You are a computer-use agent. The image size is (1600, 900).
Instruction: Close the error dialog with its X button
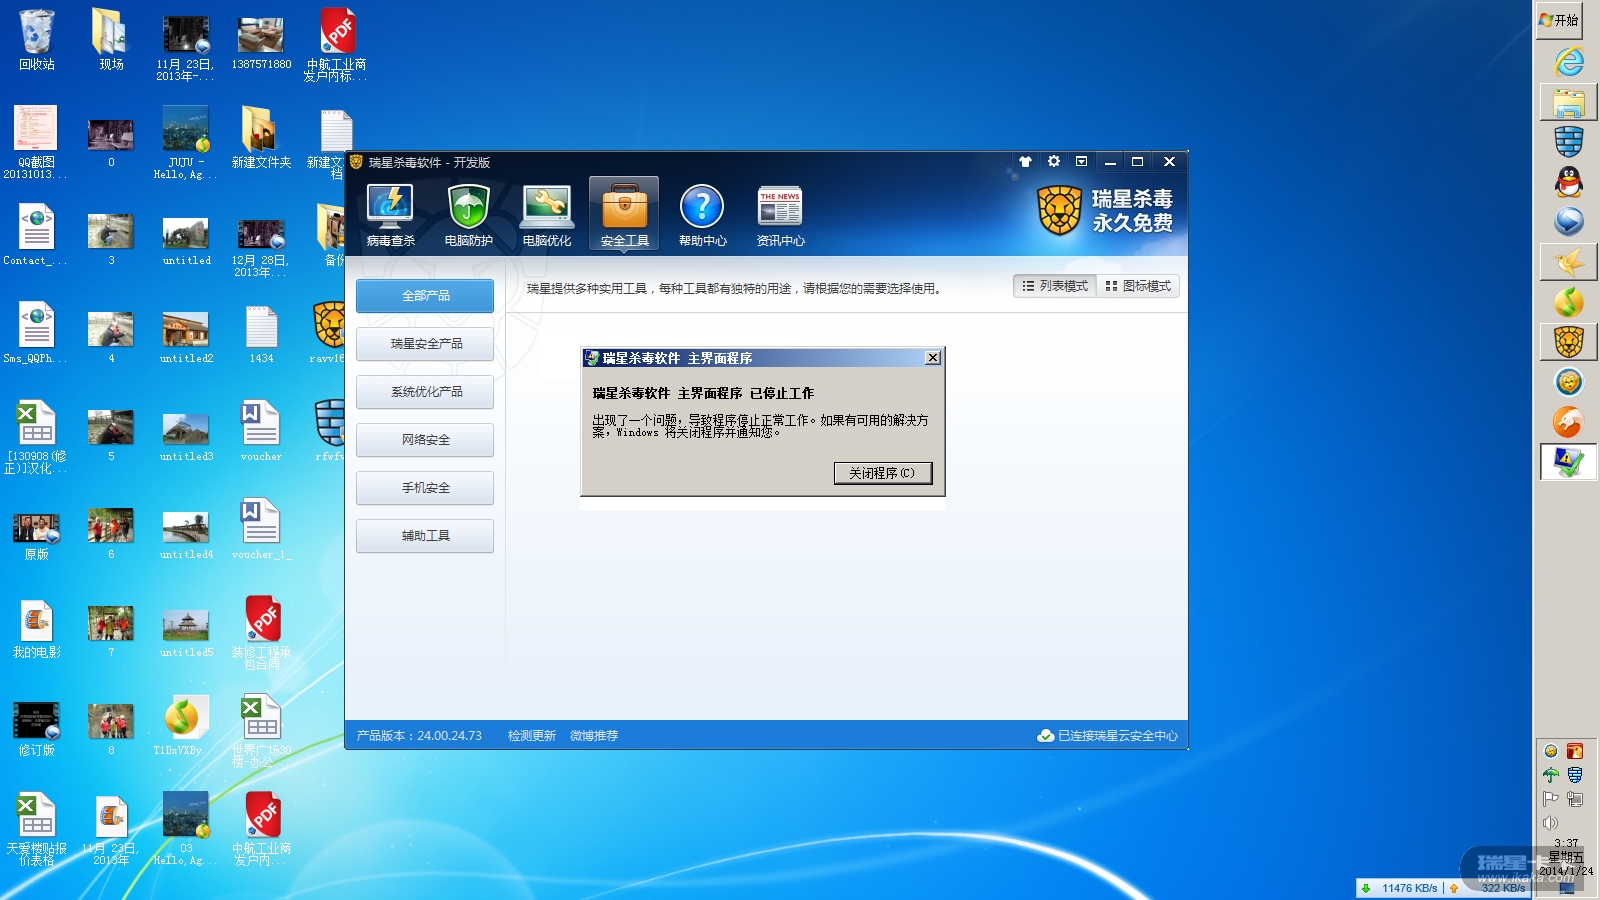click(x=933, y=358)
